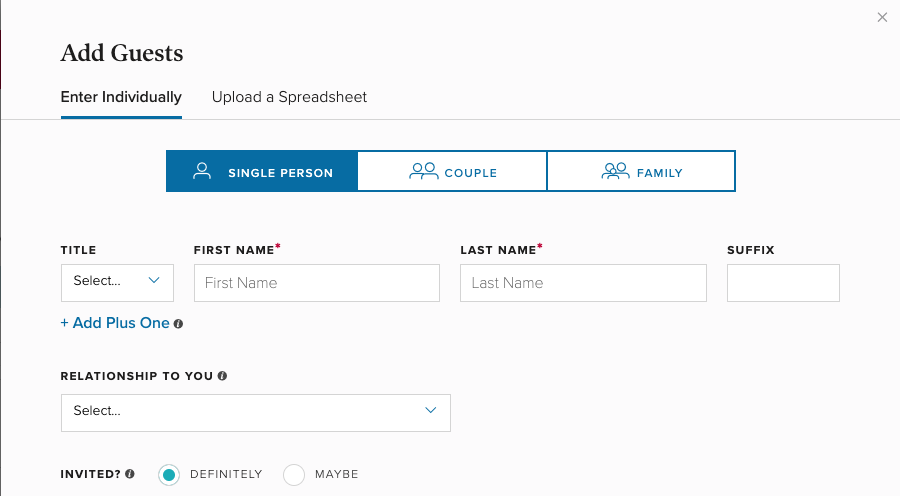900x496 pixels.
Task: Click the chevron arrow in Title select
Action: (x=154, y=281)
